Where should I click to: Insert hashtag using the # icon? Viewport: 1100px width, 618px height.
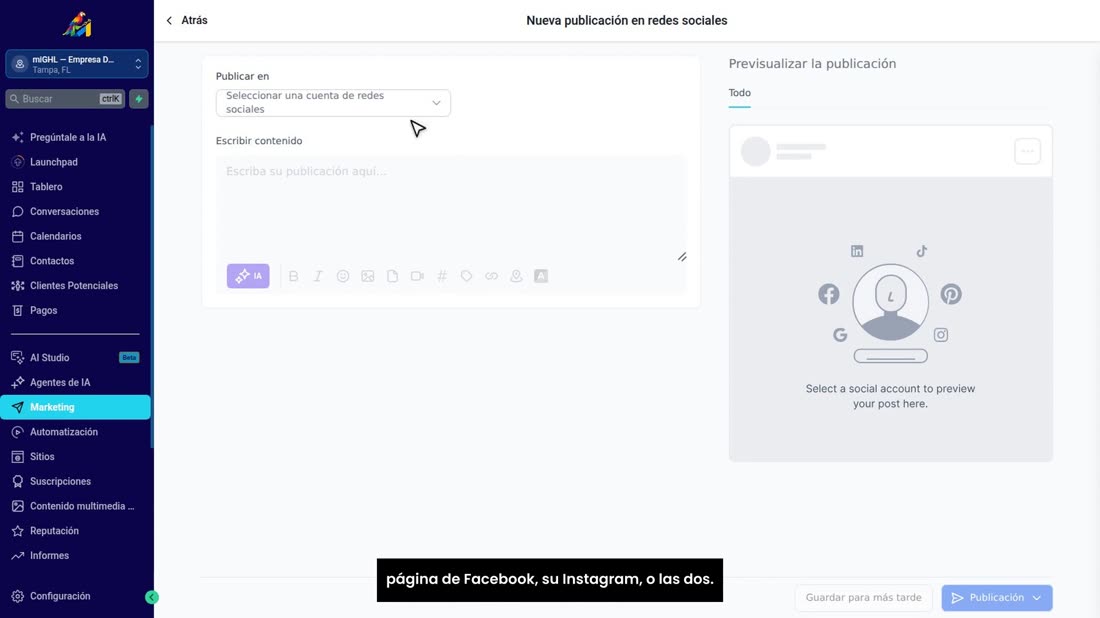[x=441, y=276]
